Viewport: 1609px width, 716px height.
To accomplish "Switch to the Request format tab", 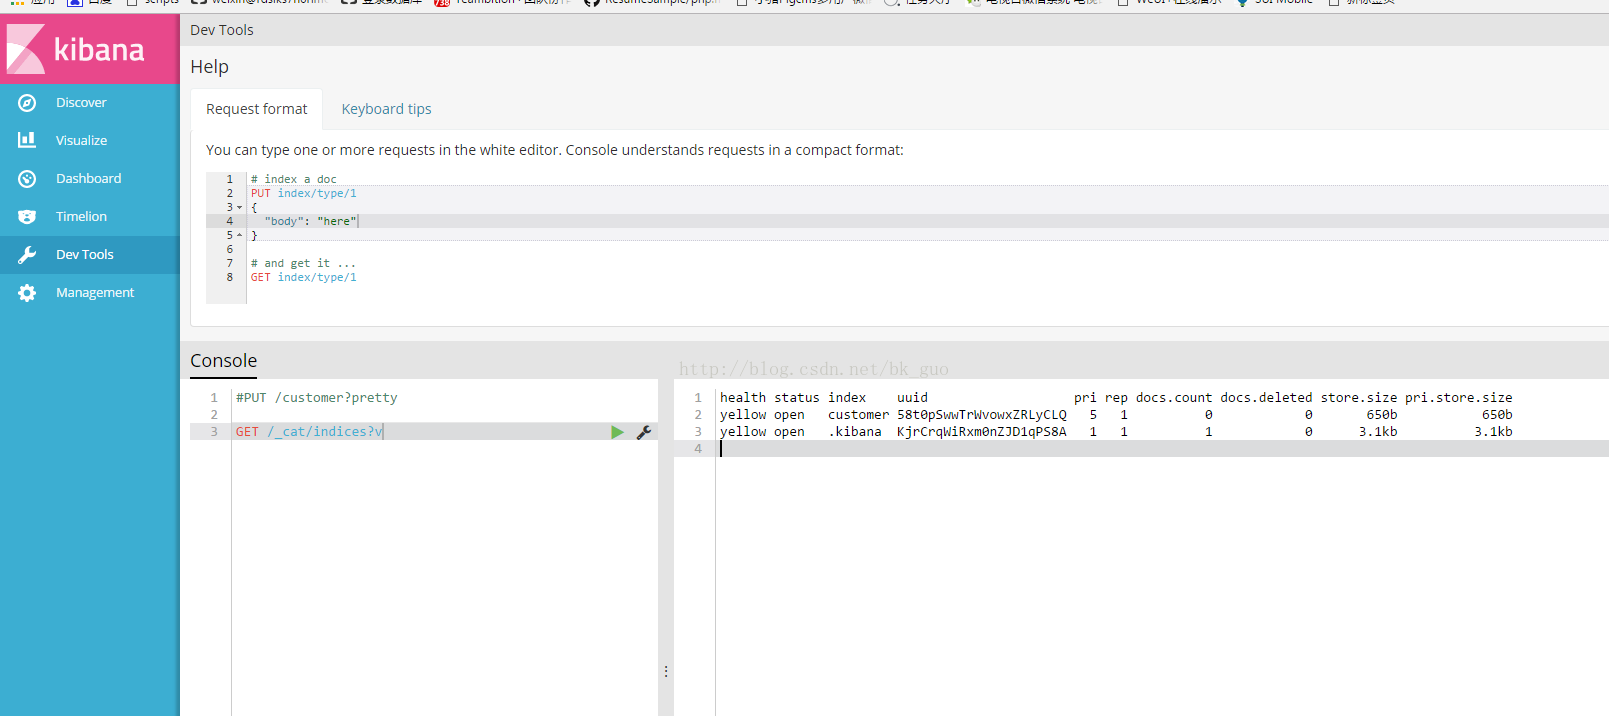I will click(257, 109).
